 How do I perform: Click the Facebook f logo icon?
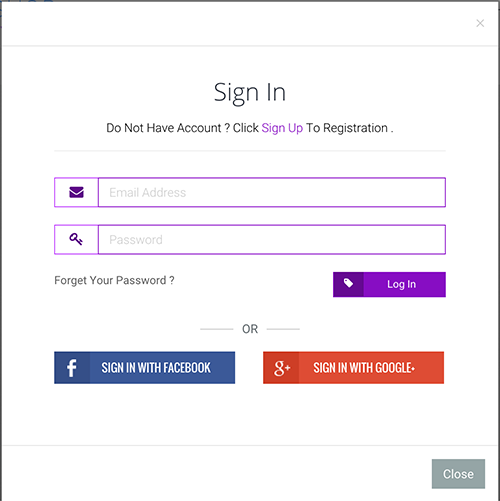[x=72, y=368]
